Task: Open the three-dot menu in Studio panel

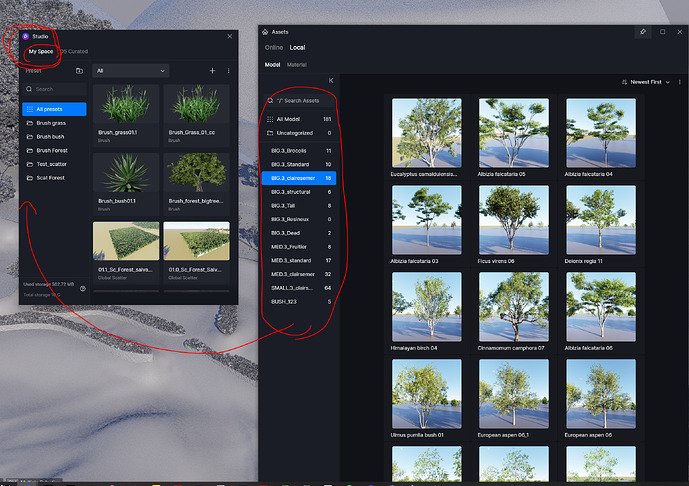Action: pyautogui.click(x=228, y=71)
